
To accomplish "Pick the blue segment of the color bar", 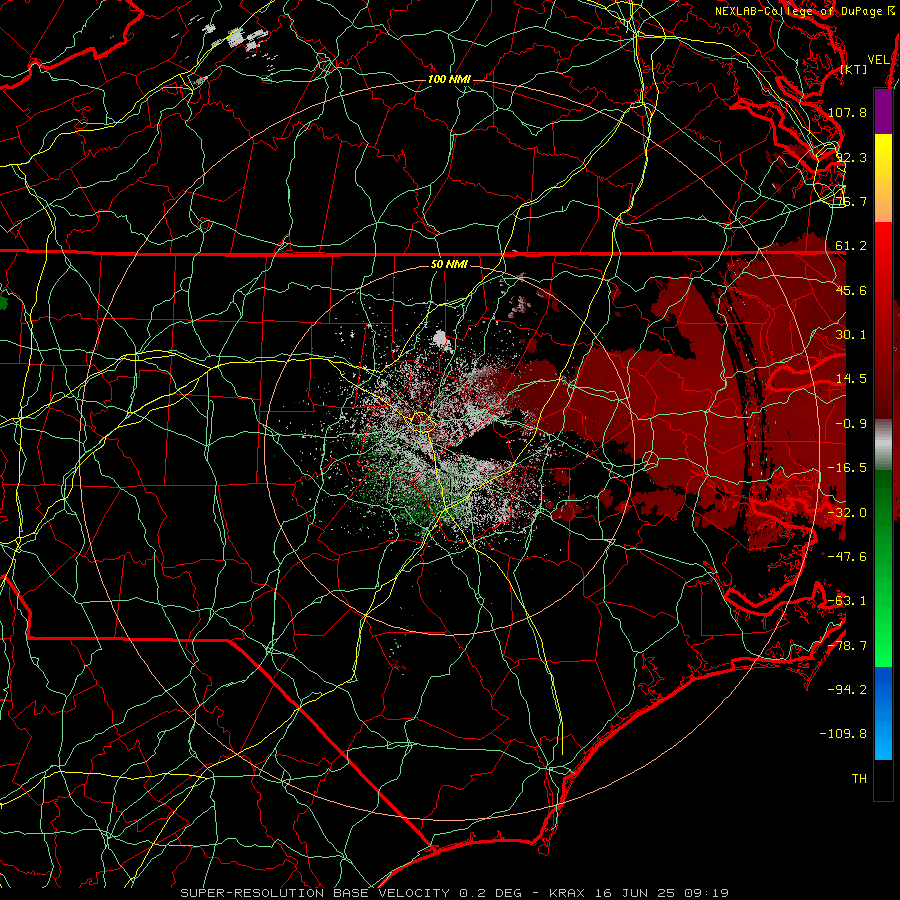I will pyautogui.click(x=883, y=713).
